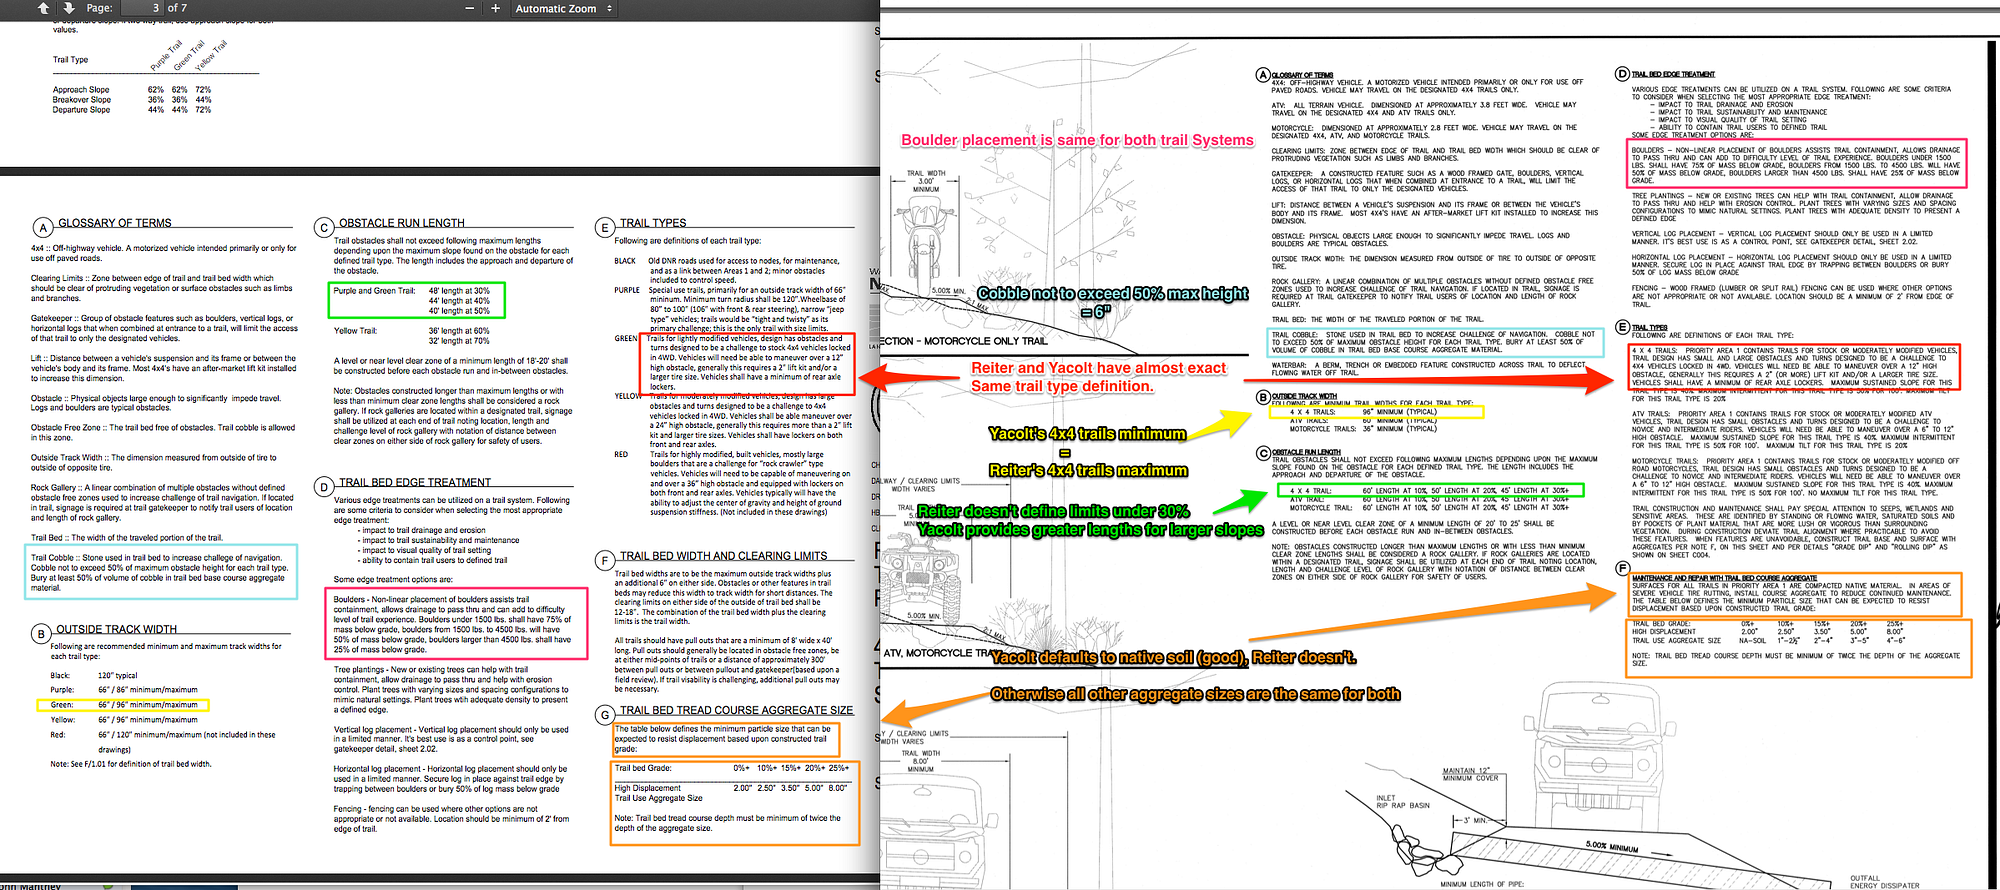Zoom in with the plus button

coord(495,8)
